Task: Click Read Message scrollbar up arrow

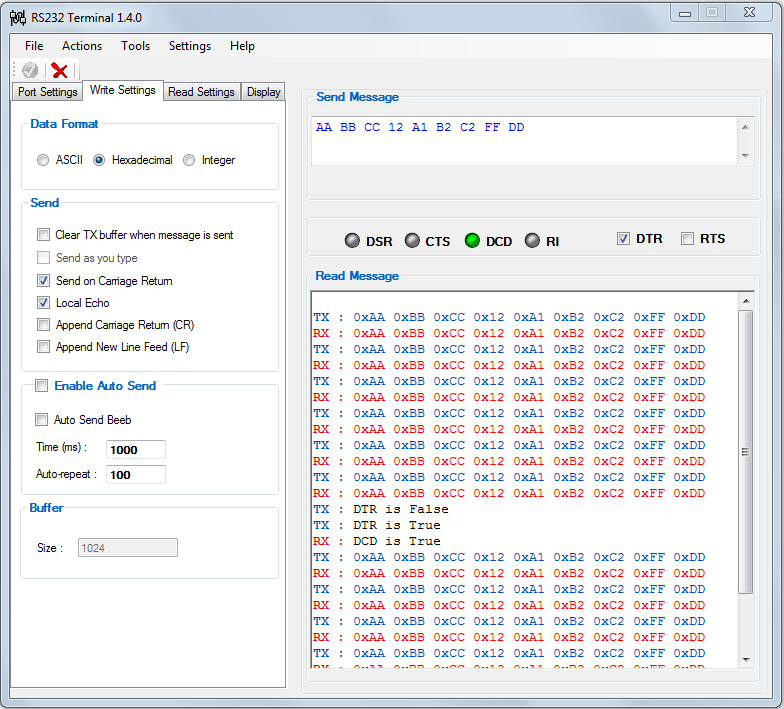Action: click(746, 301)
